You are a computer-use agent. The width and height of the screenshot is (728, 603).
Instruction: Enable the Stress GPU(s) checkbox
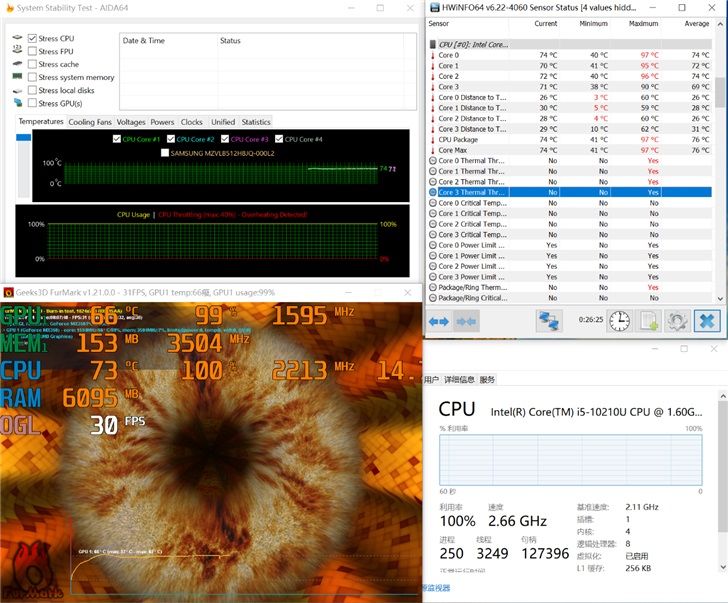click(x=32, y=103)
